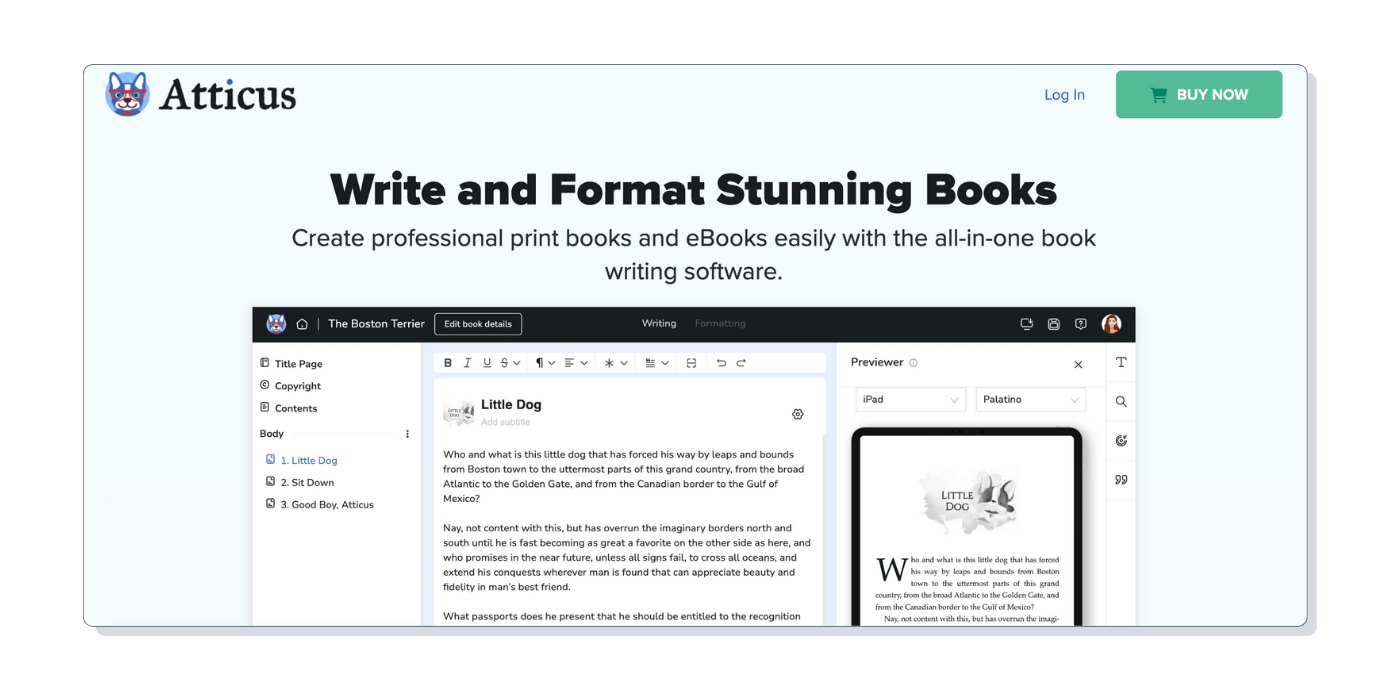Click the quotation marks icon in the sidebar
The width and height of the screenshot is (1400, 700).
click(x=1121, y=480)
